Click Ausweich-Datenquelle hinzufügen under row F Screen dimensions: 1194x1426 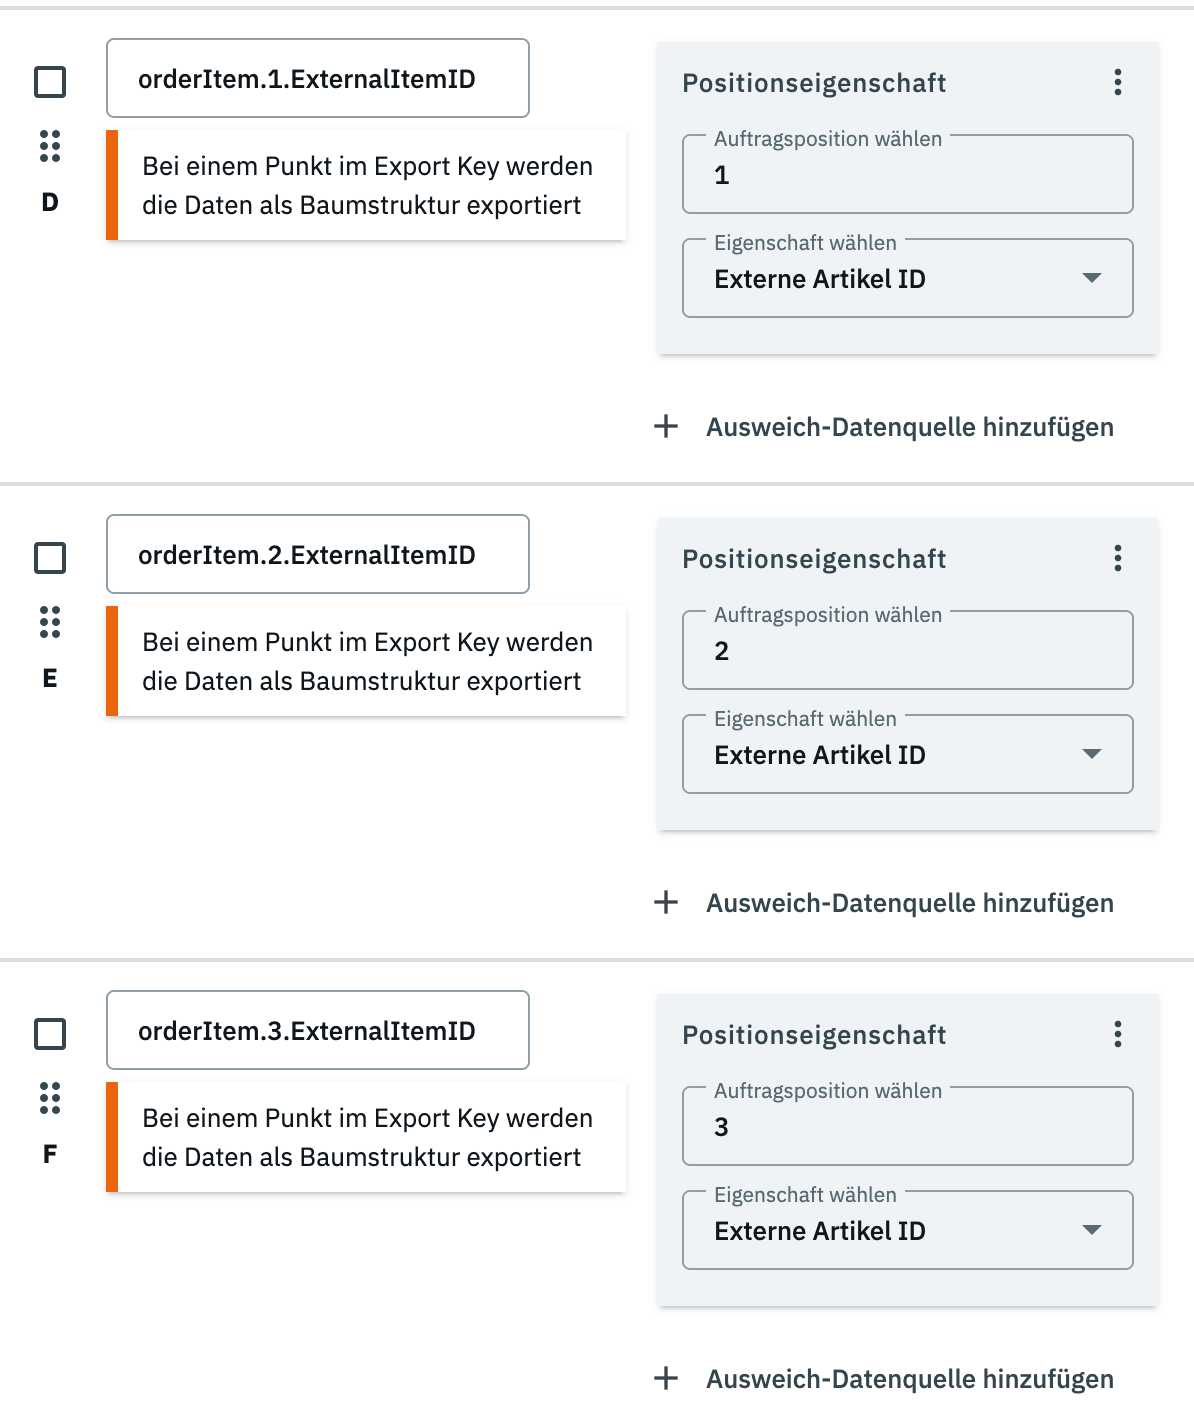pyautogui.click(x=909, y=1379)
